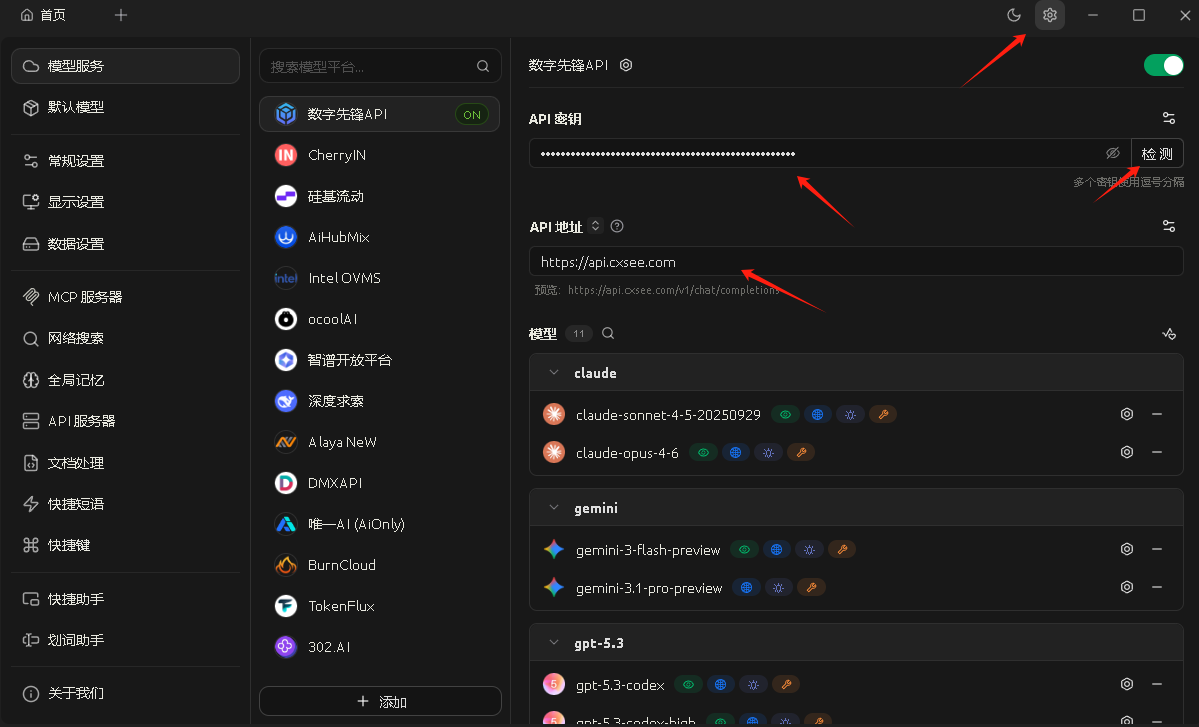This screenshot has width=1199, height=727.
Task: Click the gear icon beside 数字先锋API title
Action: point(626,65)
